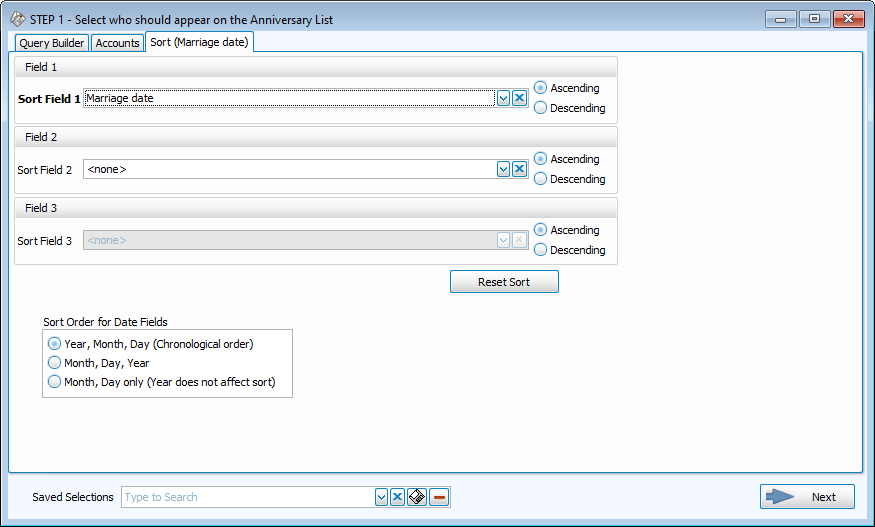Open the Sort Field 1 dropdown
This screenshot has height=527, width=875.
(x=503, y=98)
